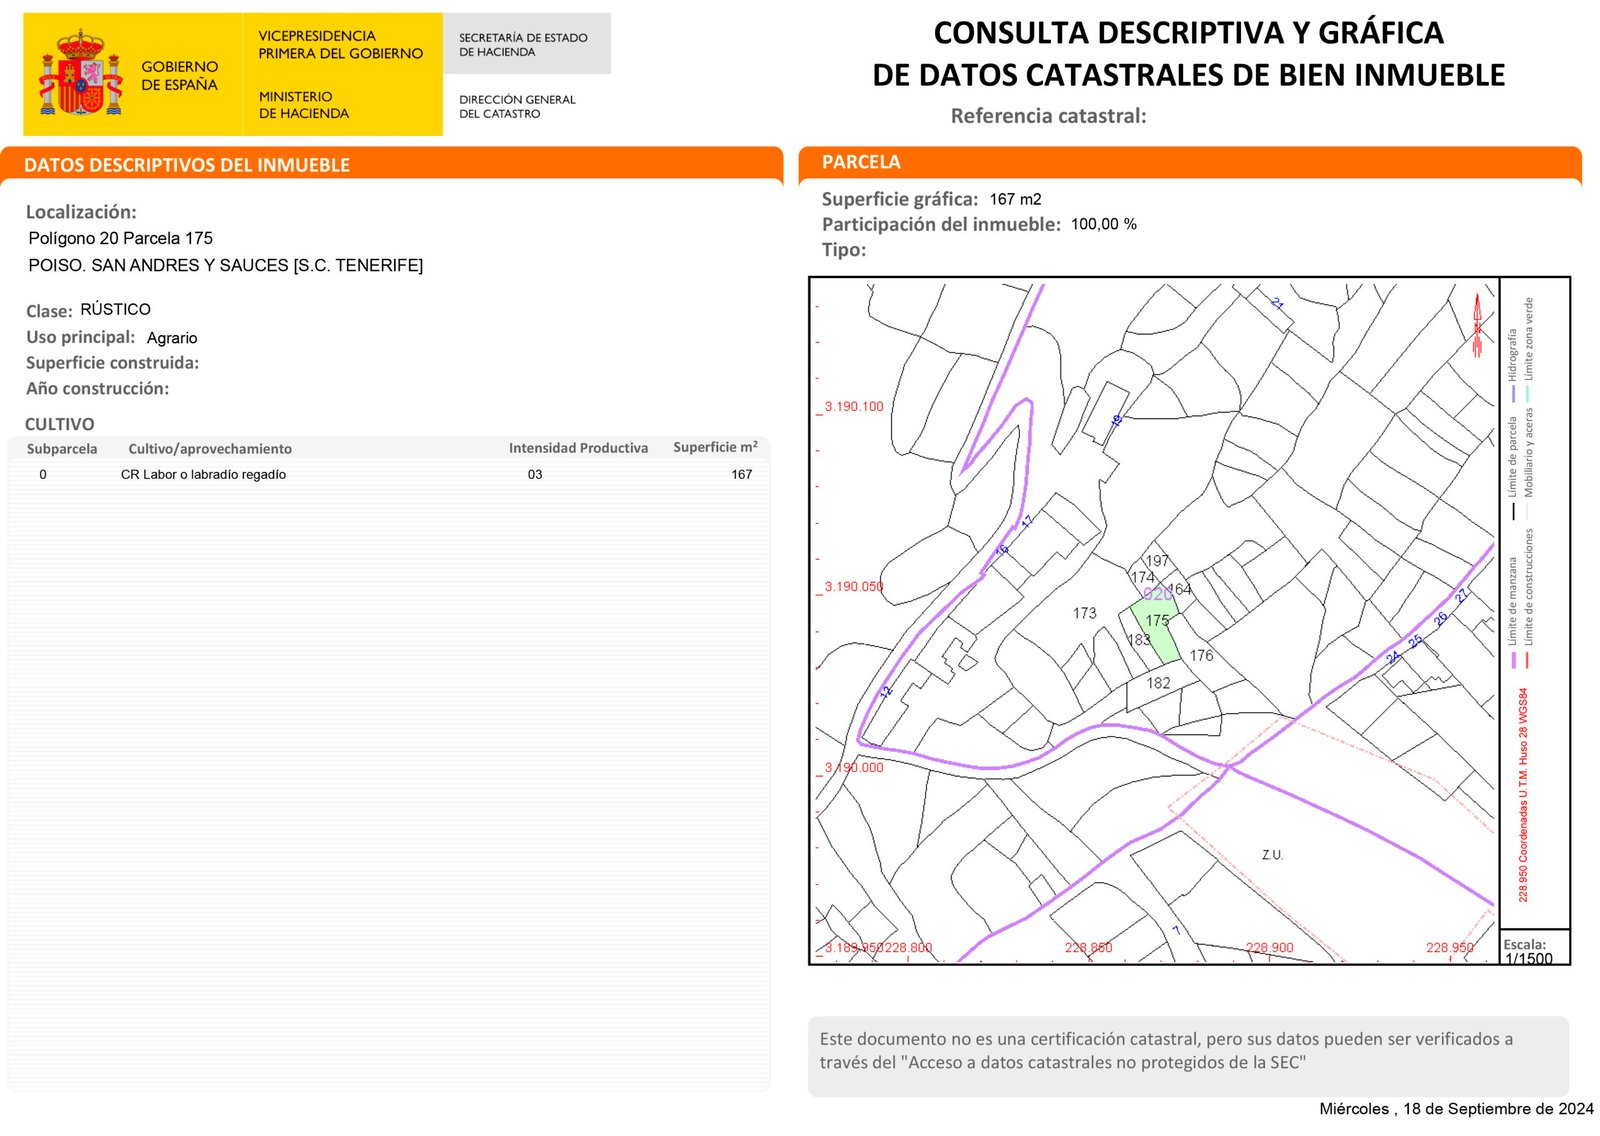Viewport: 1600px width, 1136px height.
Task: Click the 'Límite zona verde' legend label
Action: point(1528,338)
